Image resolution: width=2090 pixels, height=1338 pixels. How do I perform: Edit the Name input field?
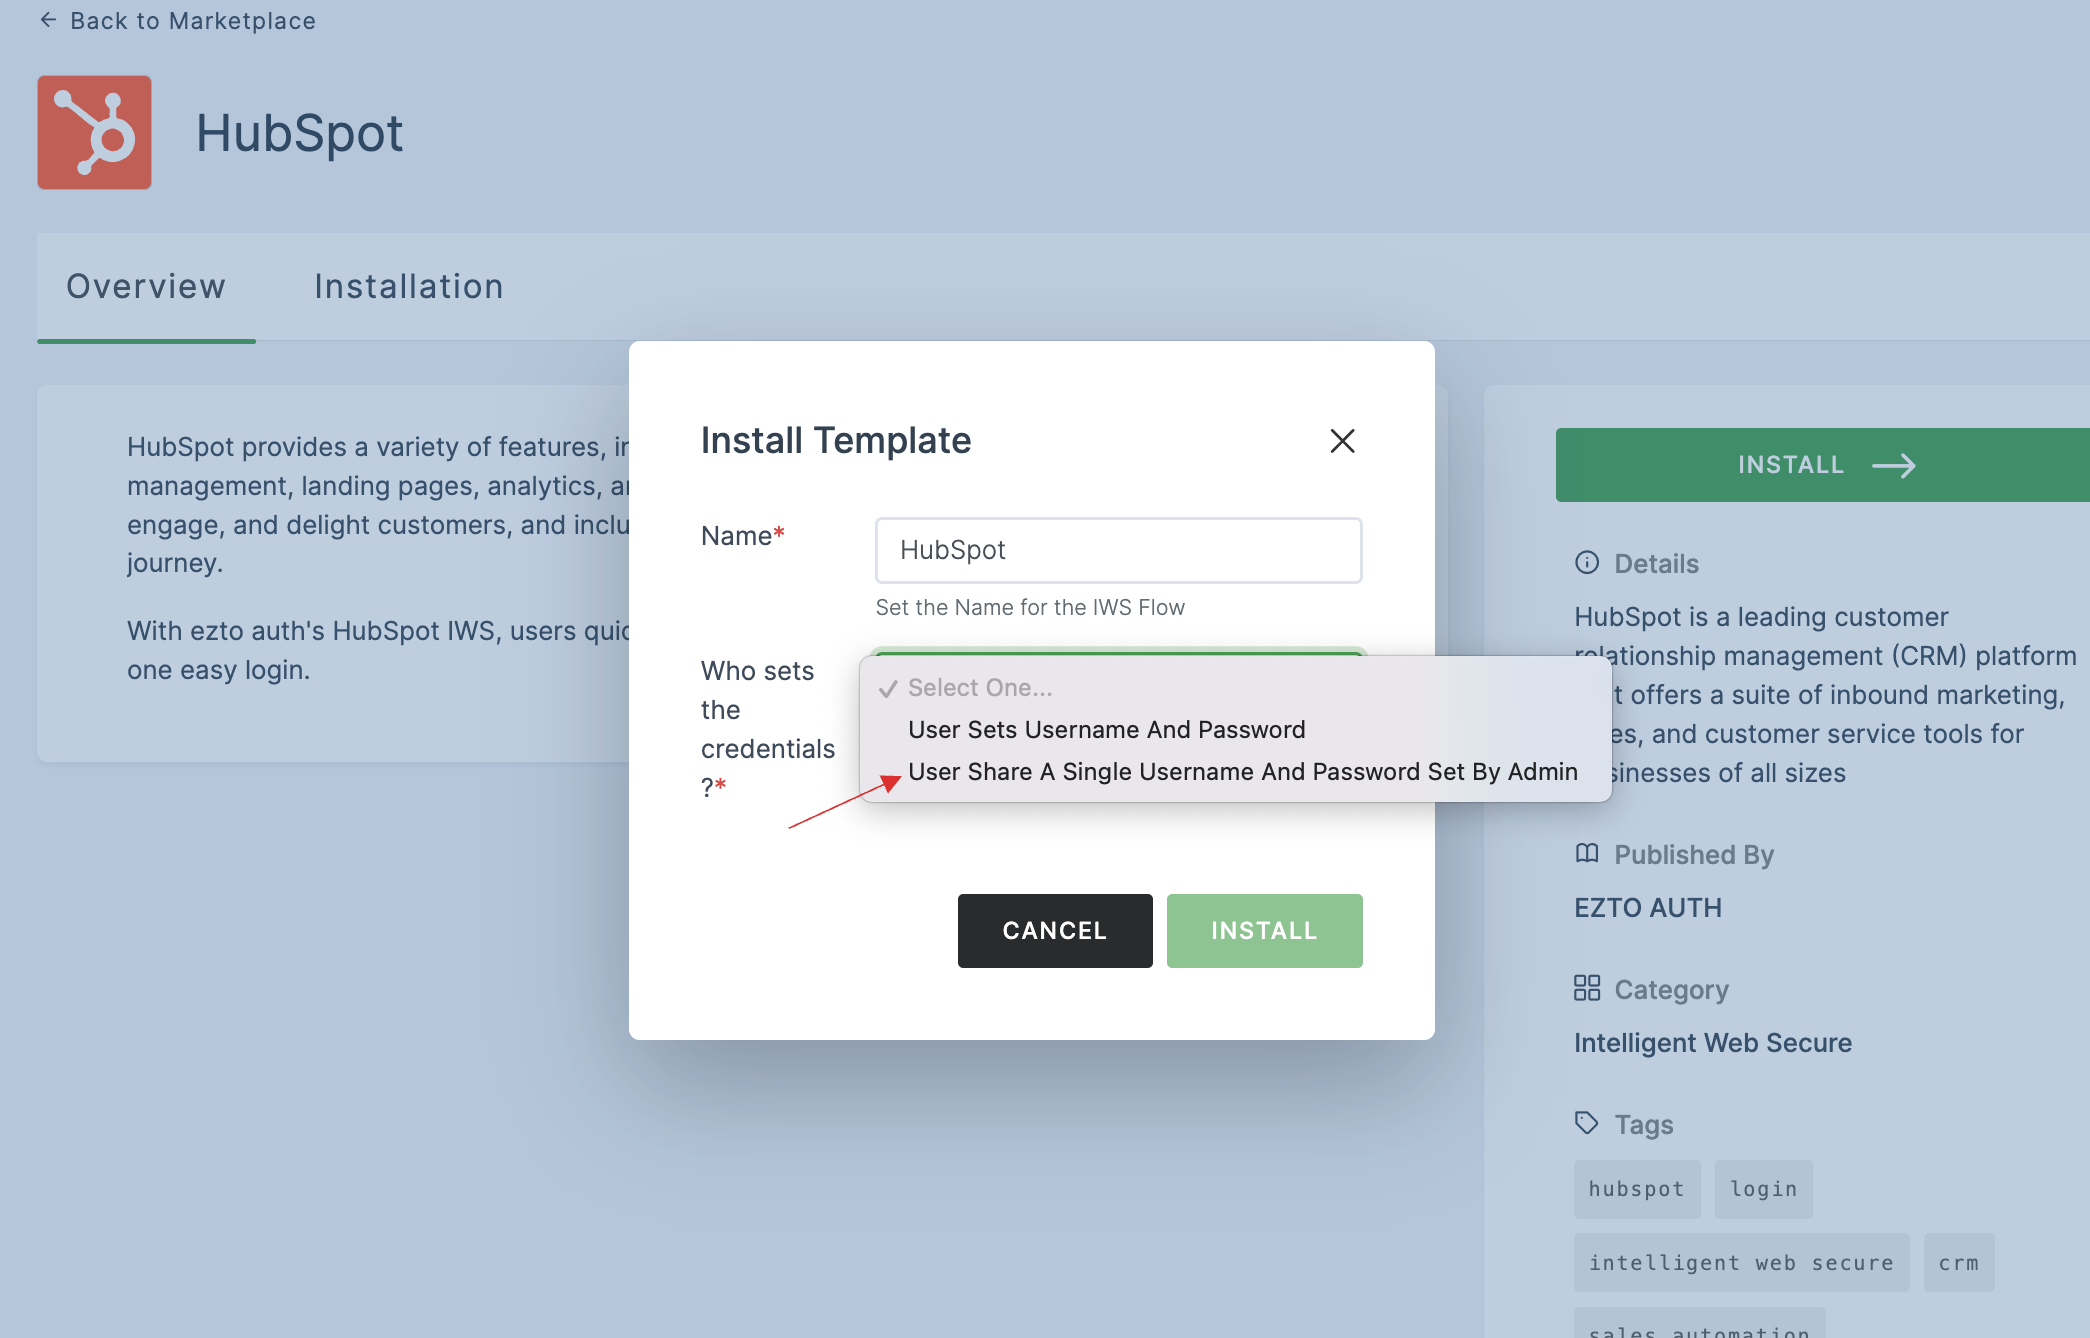click(1120, 550)
